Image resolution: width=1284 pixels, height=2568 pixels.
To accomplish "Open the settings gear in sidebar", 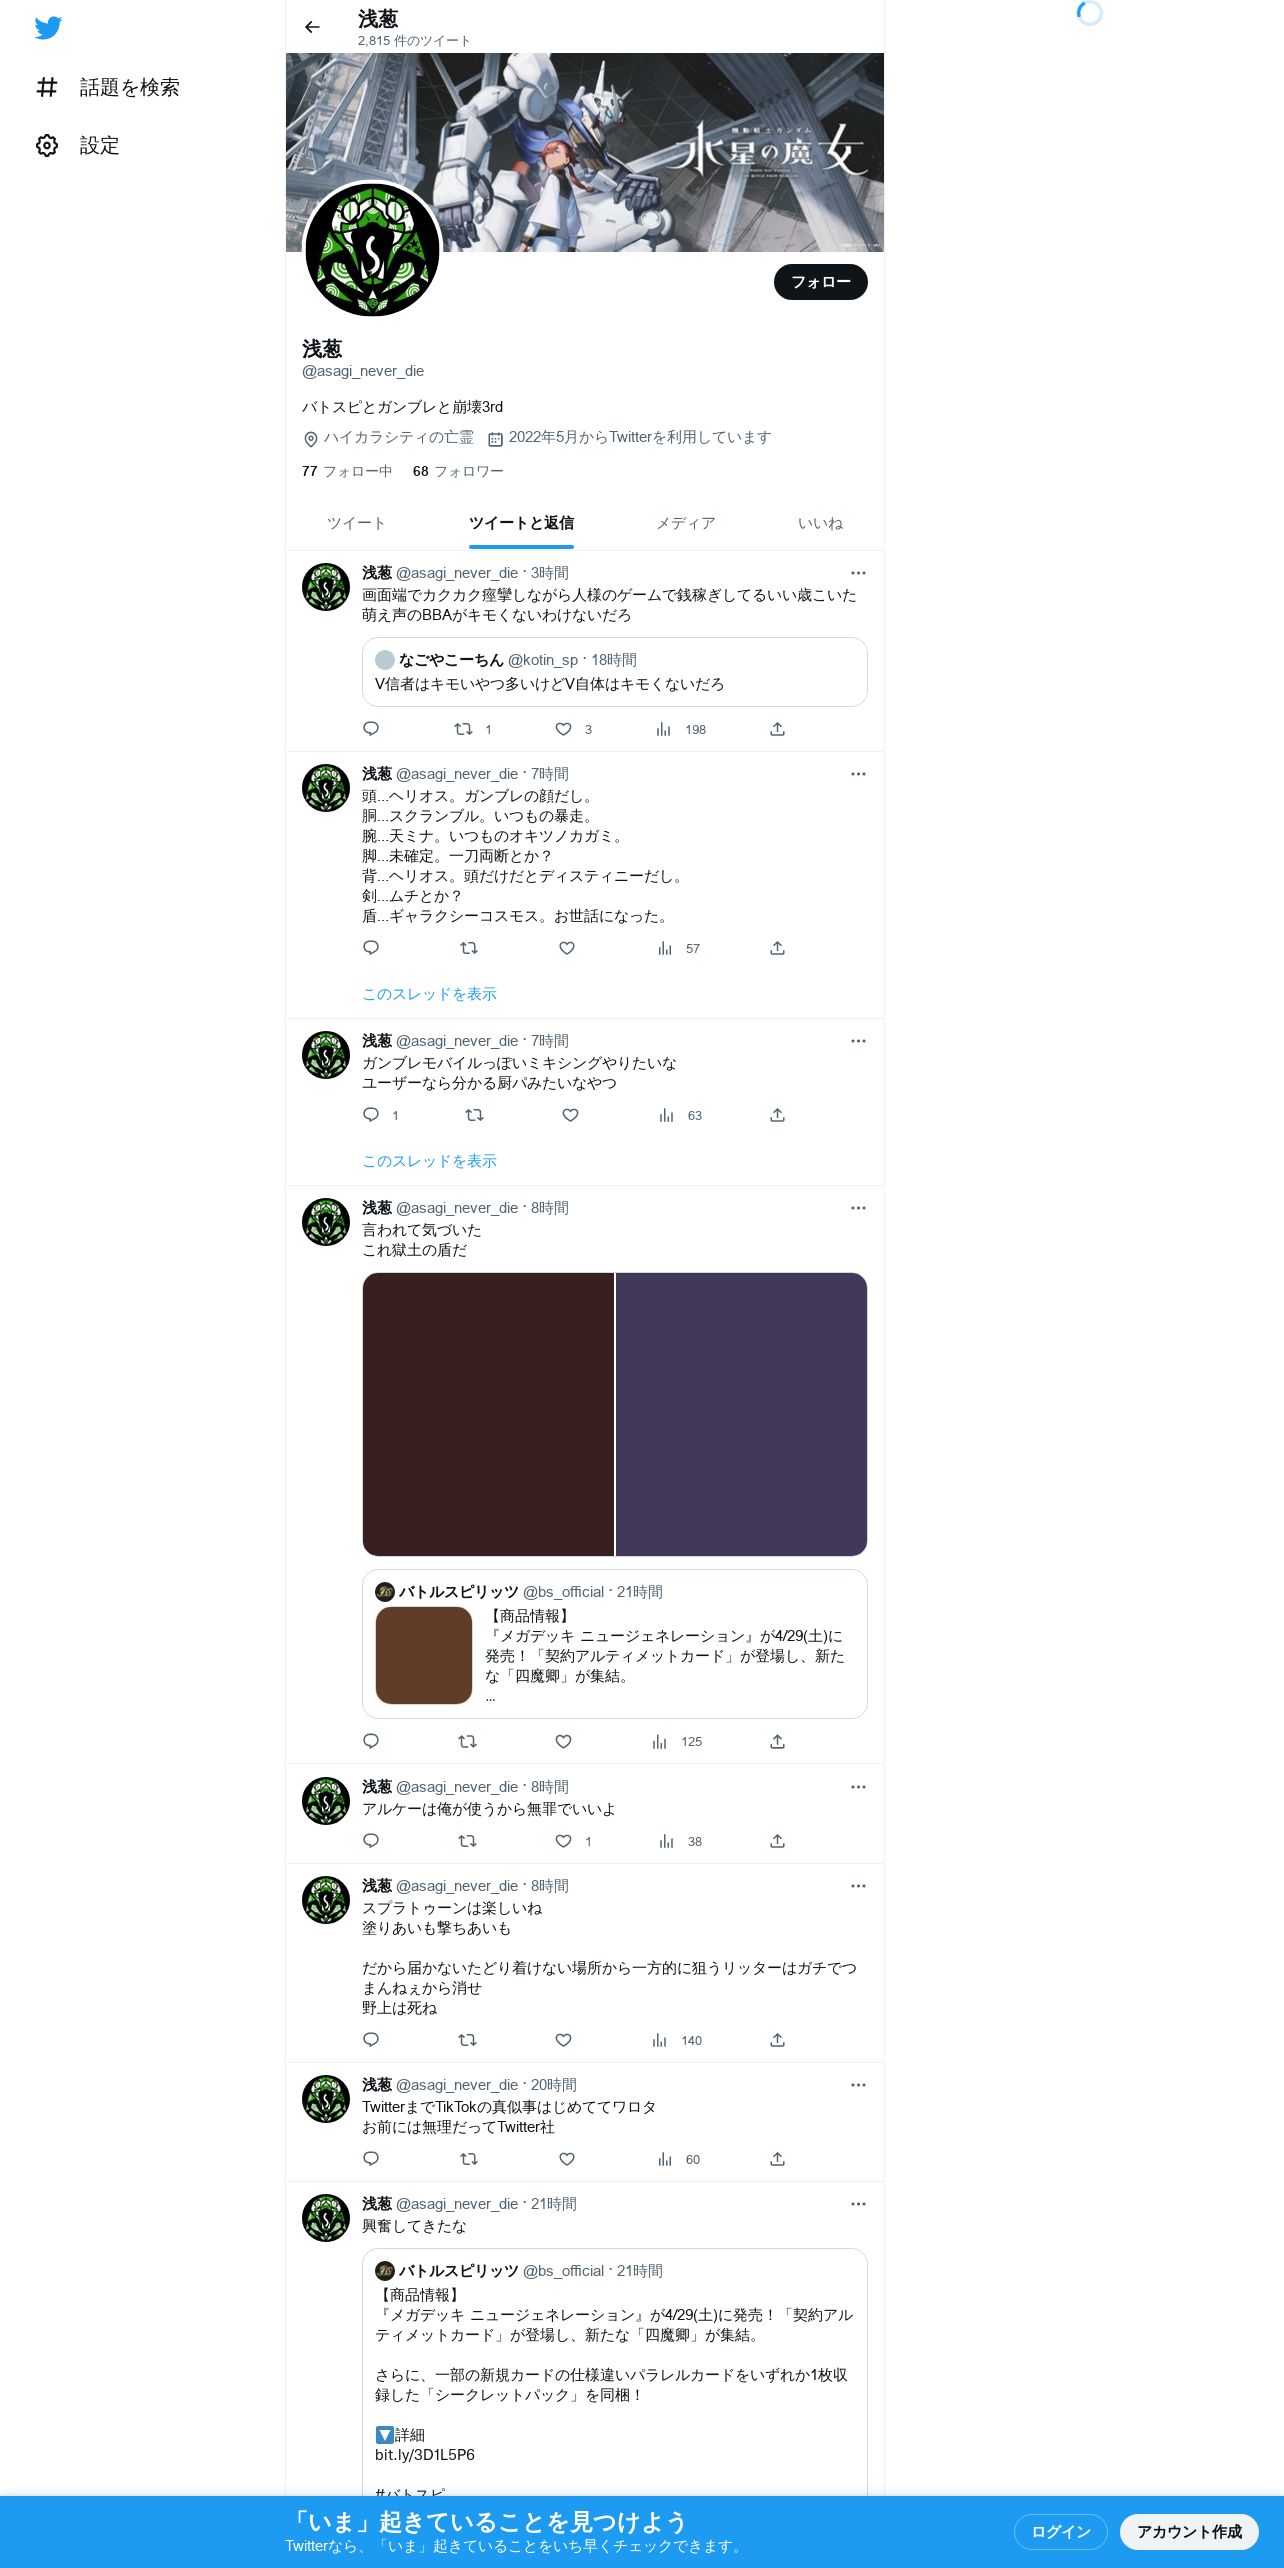I will (47, 146).
